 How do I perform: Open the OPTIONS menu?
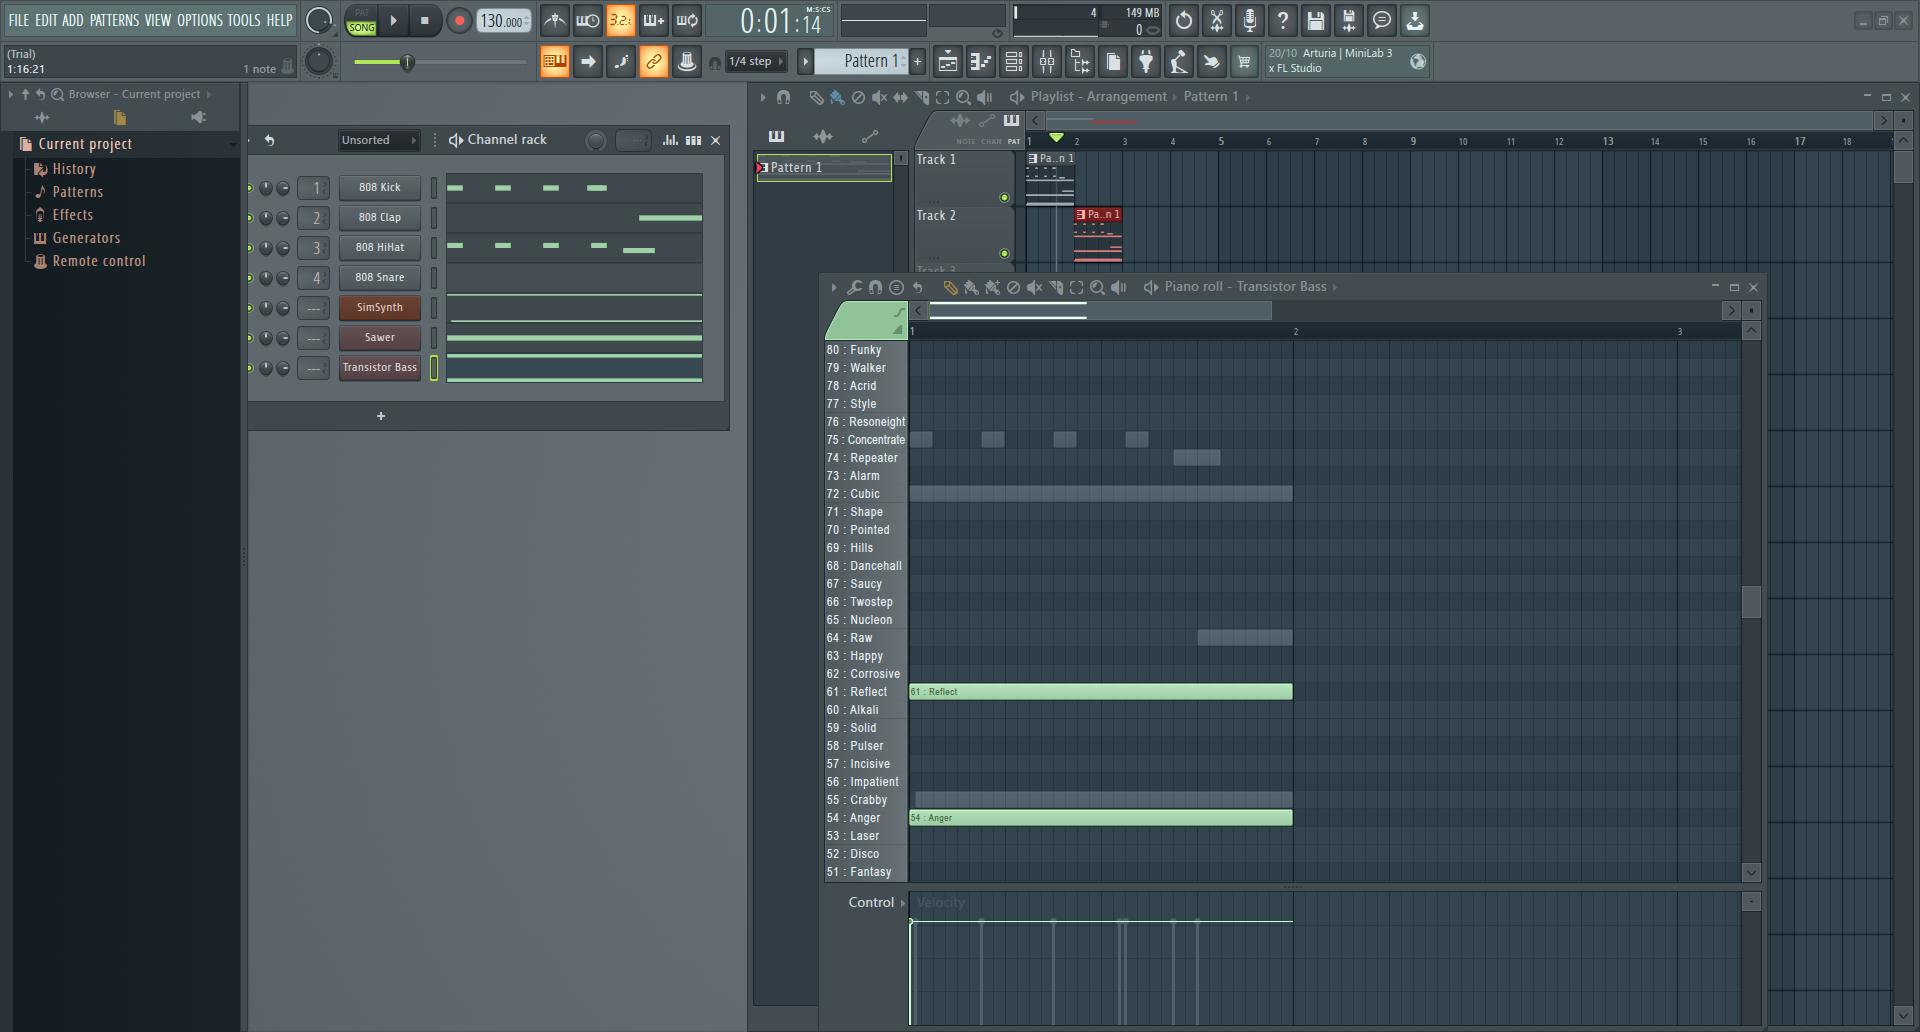click(200, 20)
